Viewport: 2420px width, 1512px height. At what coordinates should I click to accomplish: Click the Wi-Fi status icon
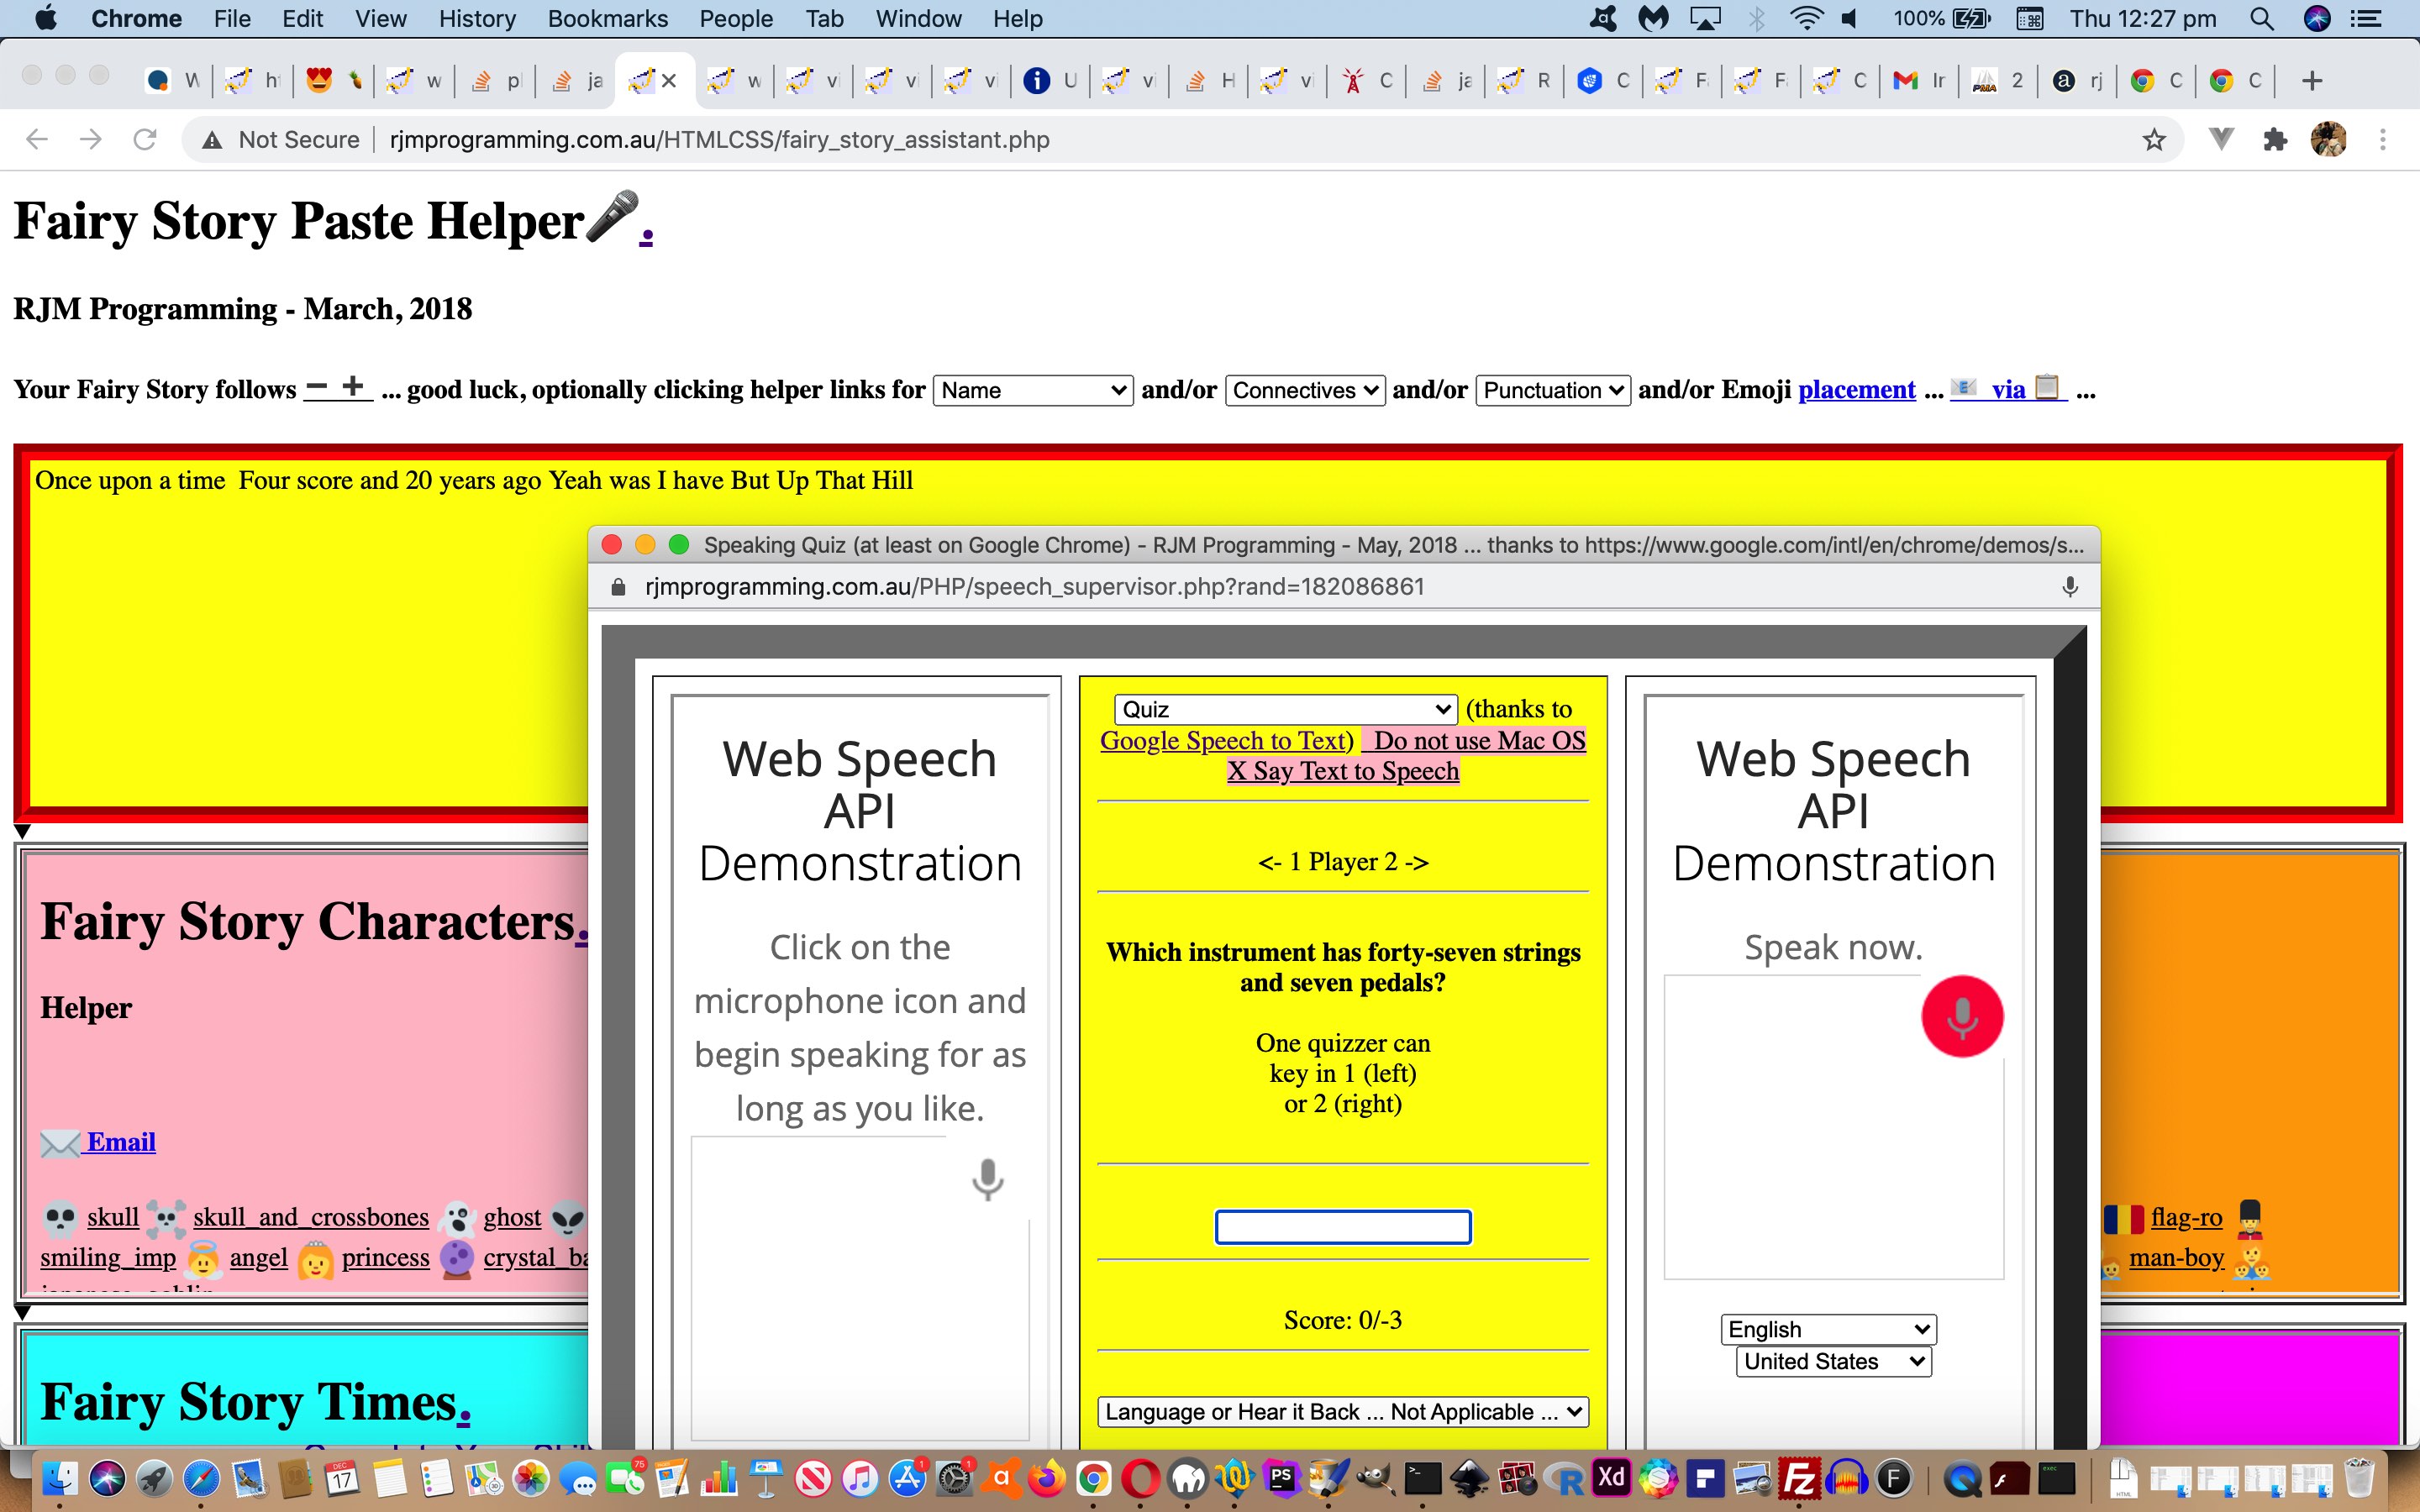pyautogui.click(x=1806, y=19)
